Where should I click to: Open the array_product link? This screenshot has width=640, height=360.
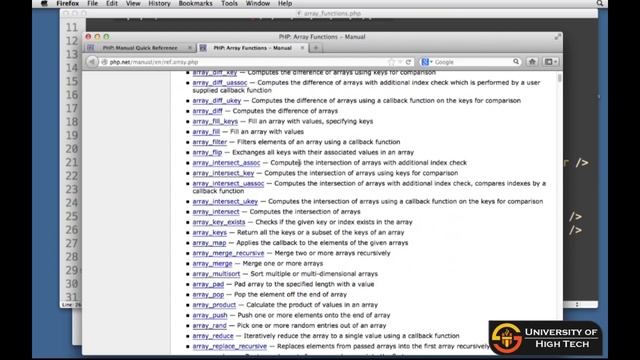(x=214, y=305)
